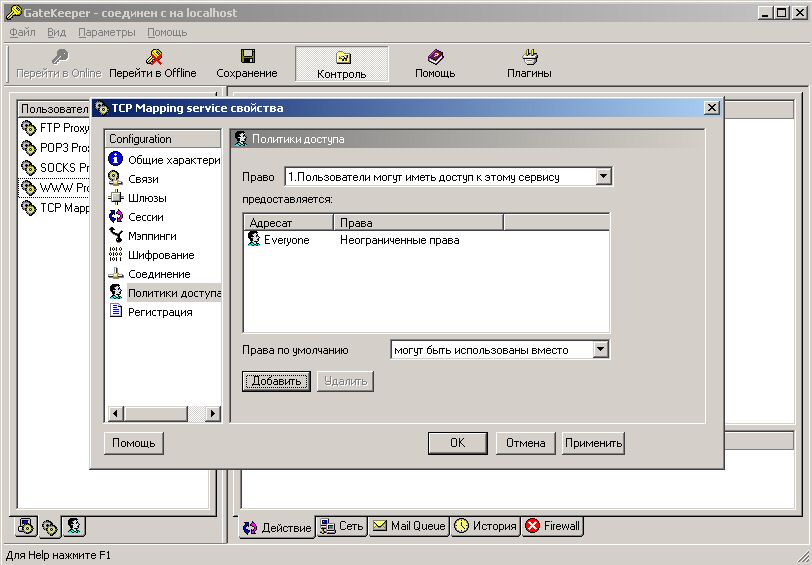Click Неограниченные права cell in table
The image size is (812, 565).
pos(400,240)
